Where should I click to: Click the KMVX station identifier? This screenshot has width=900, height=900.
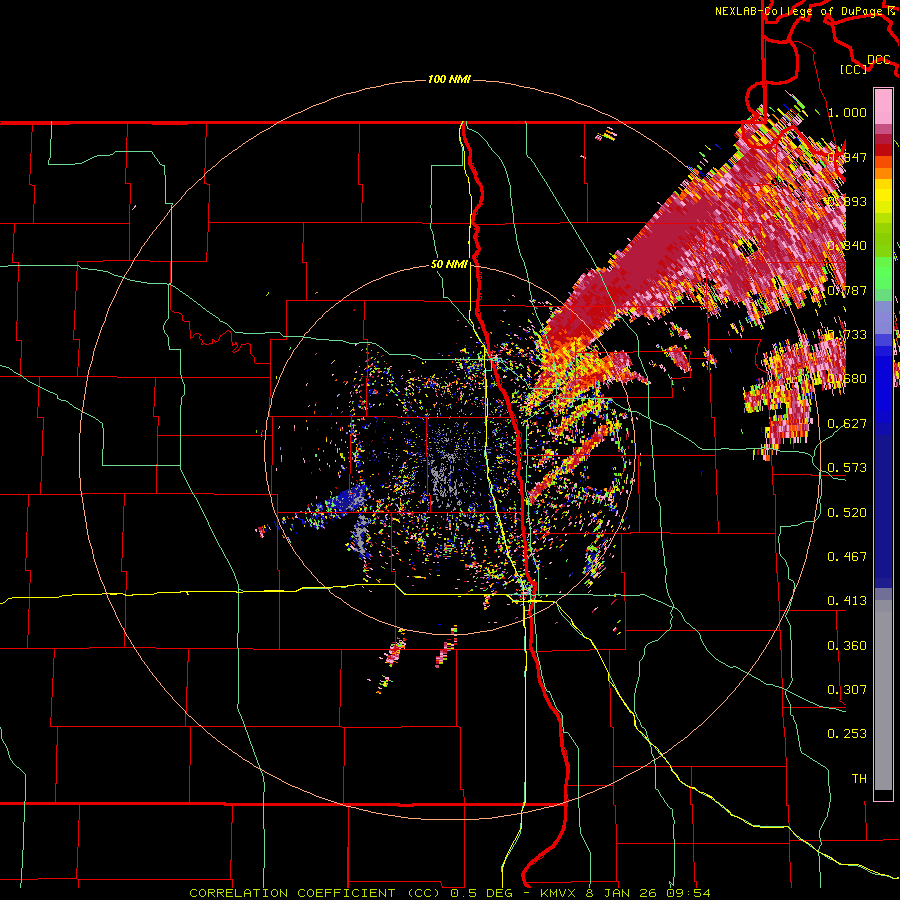[x=559, y=893]
